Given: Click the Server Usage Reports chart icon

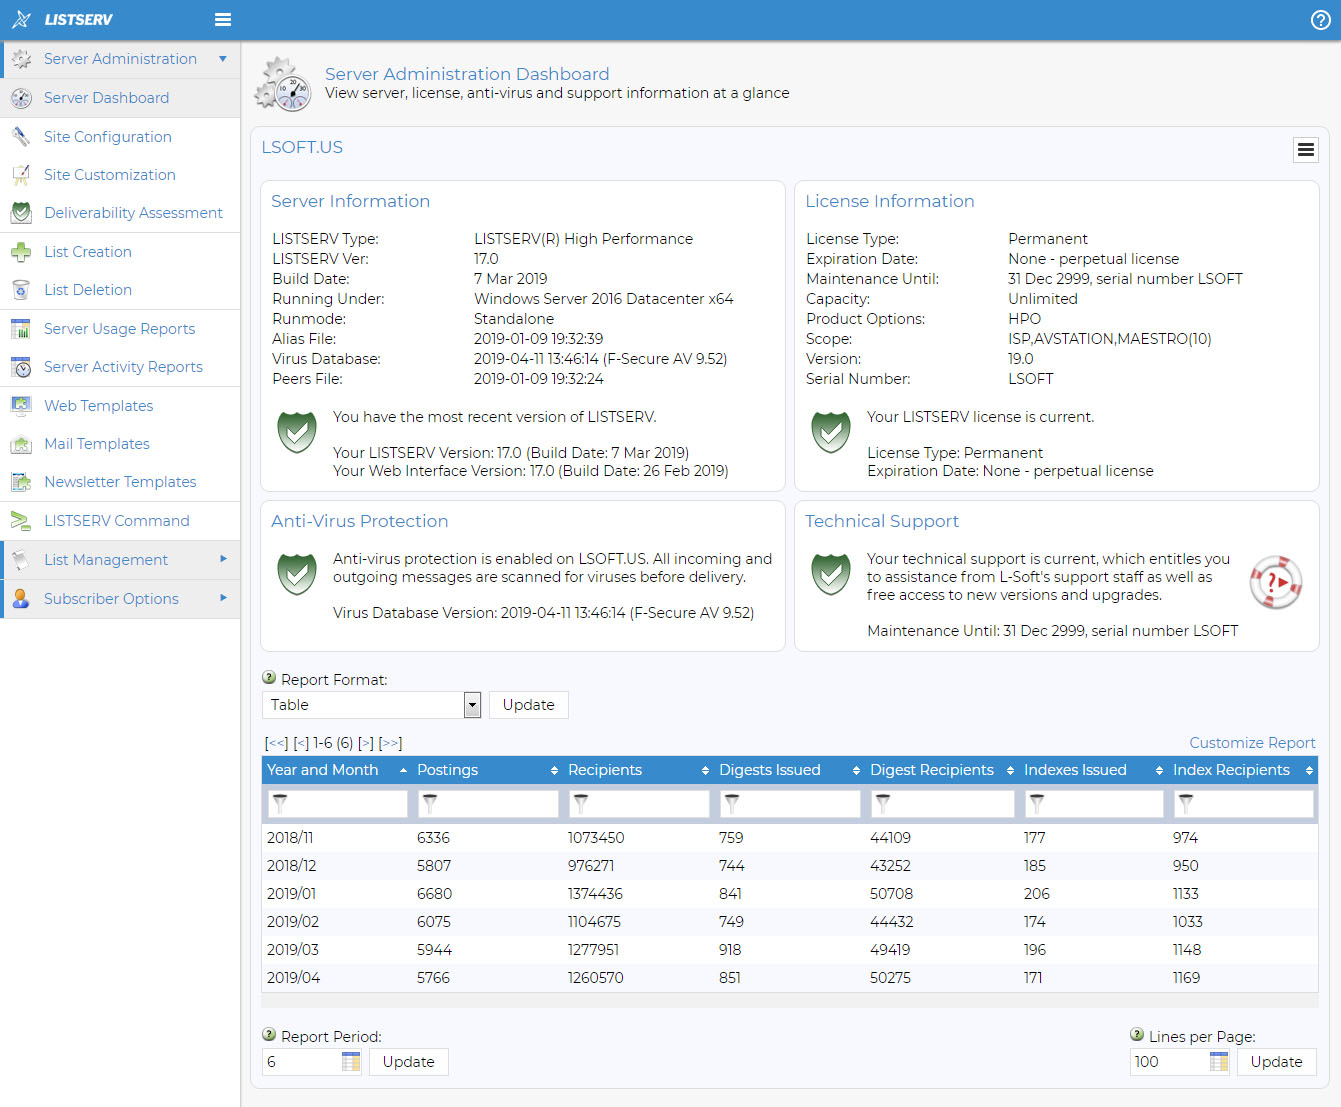Looking at the screenshot, I should [21, 329].
